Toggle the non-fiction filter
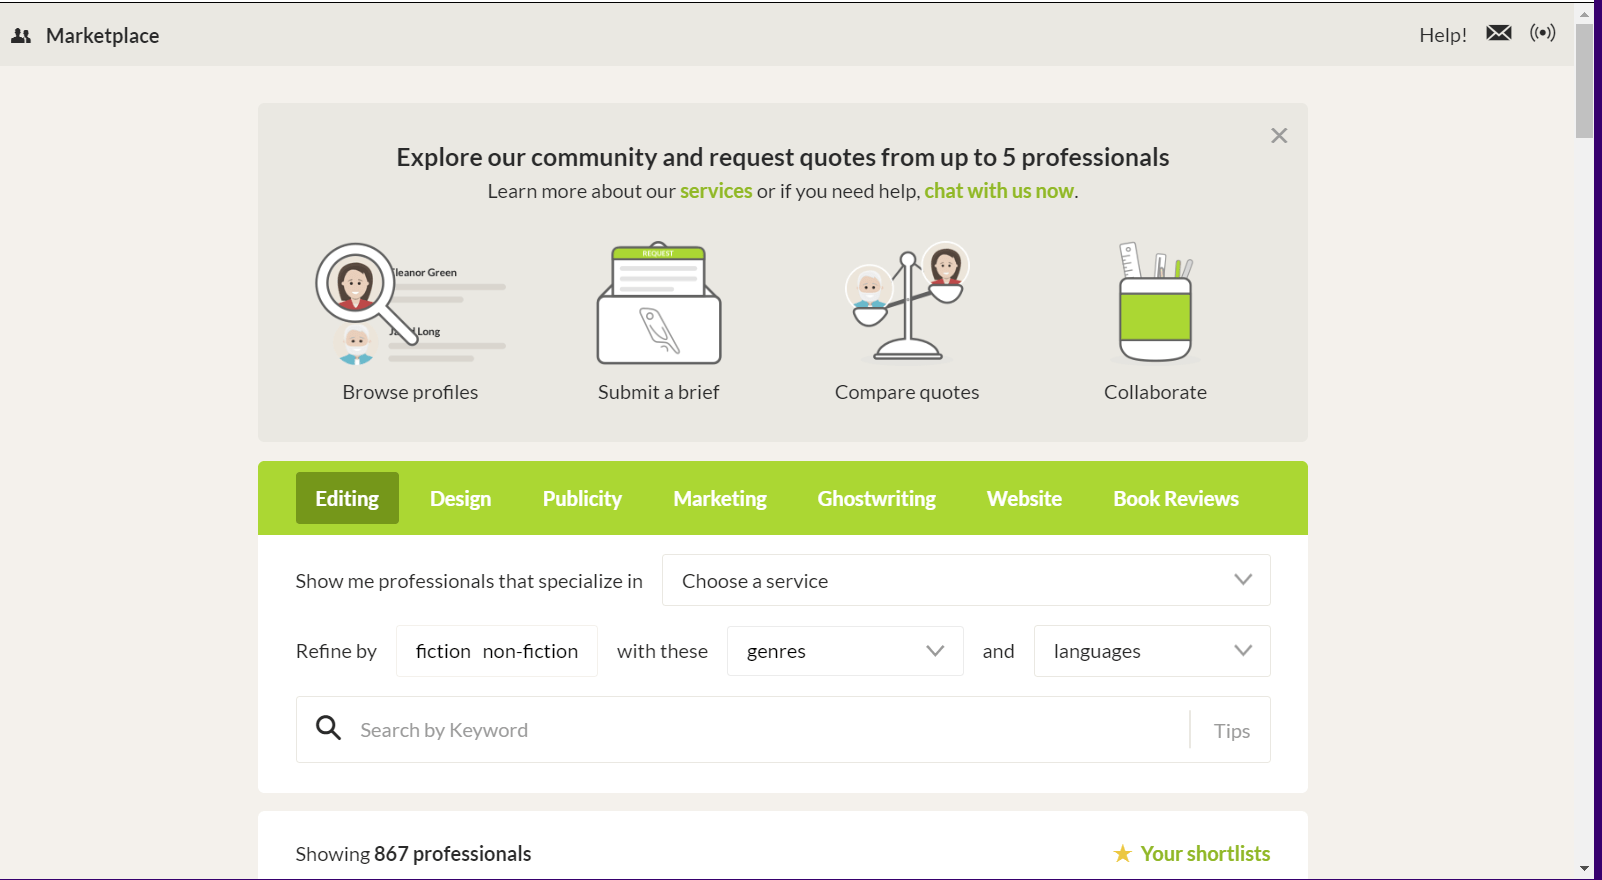Image resolution: width=1602 pixels, height=880 pixels. pos(530,651)
